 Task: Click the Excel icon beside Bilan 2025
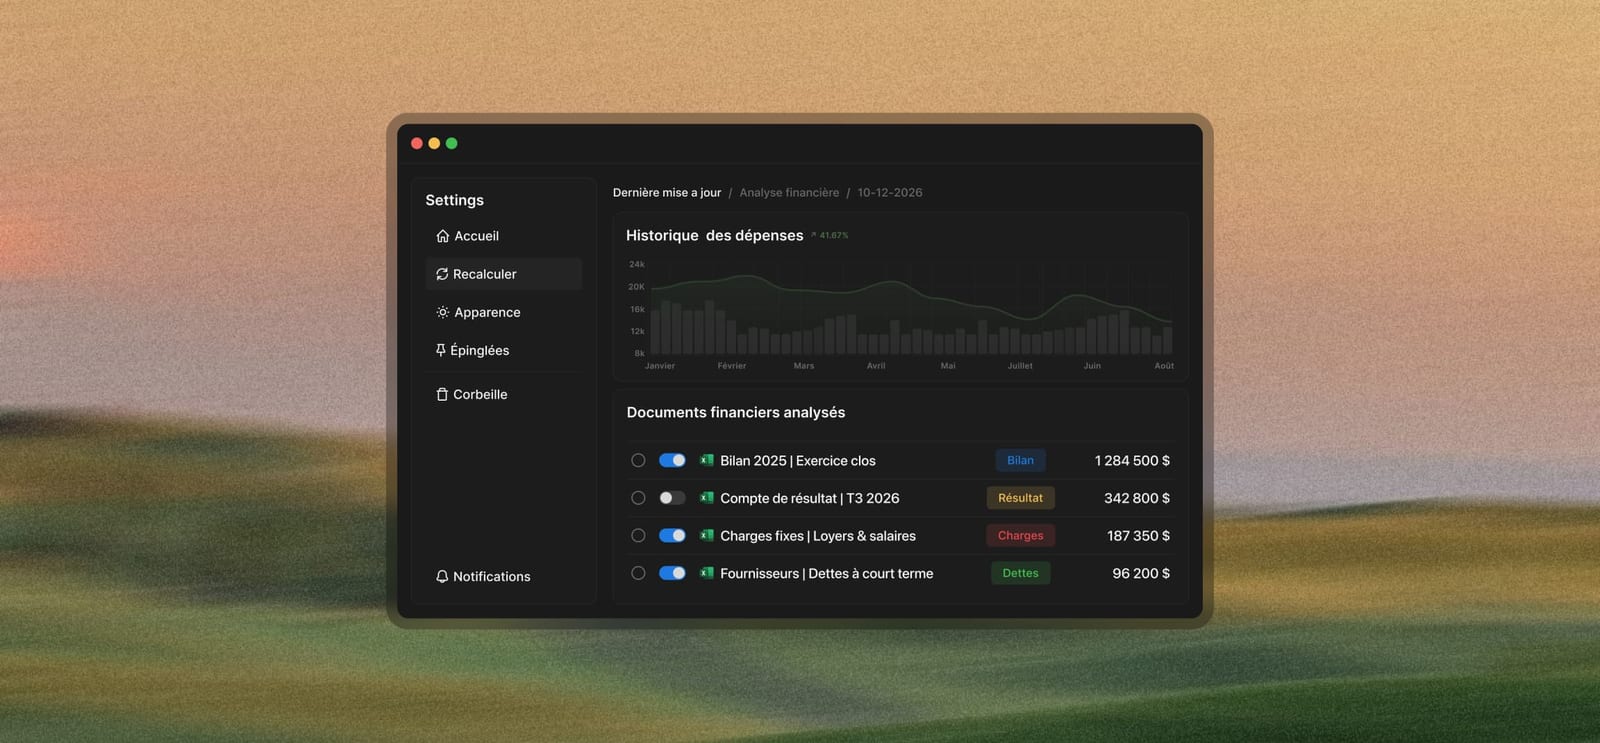click(707, 460)
